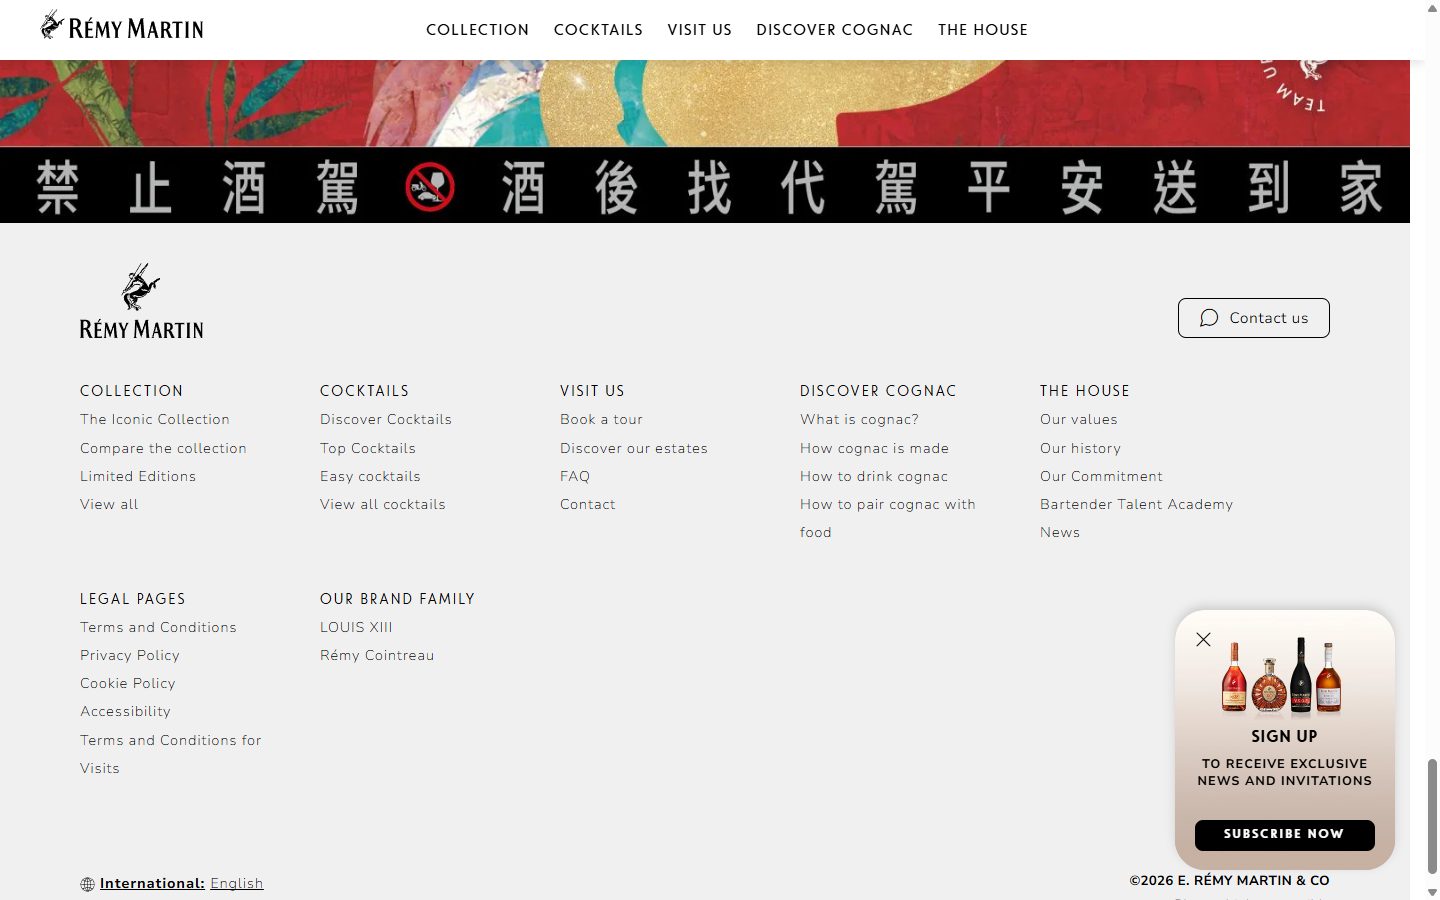
Task: Click the Rémy Martin centaur logo in footer
Action: 141,302
